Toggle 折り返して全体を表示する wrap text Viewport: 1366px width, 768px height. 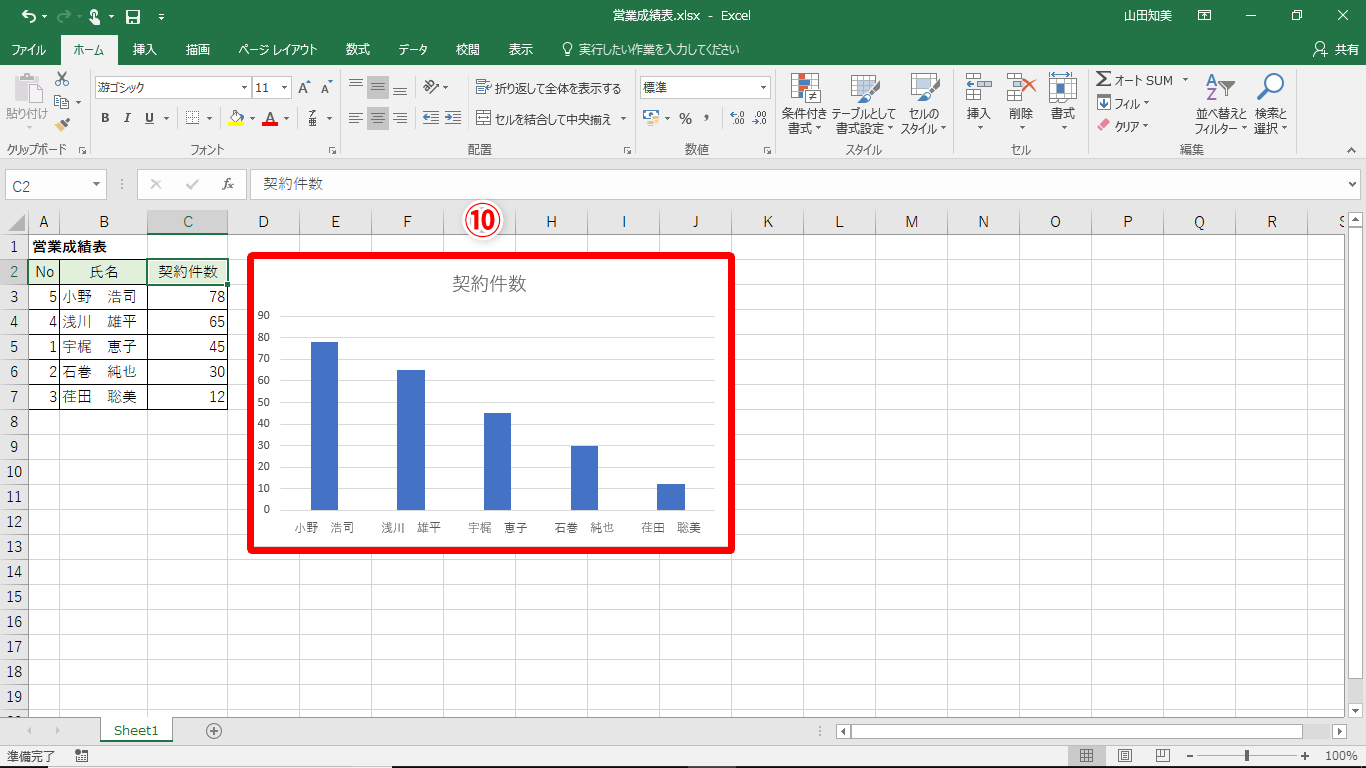click(x=549, y=88)
